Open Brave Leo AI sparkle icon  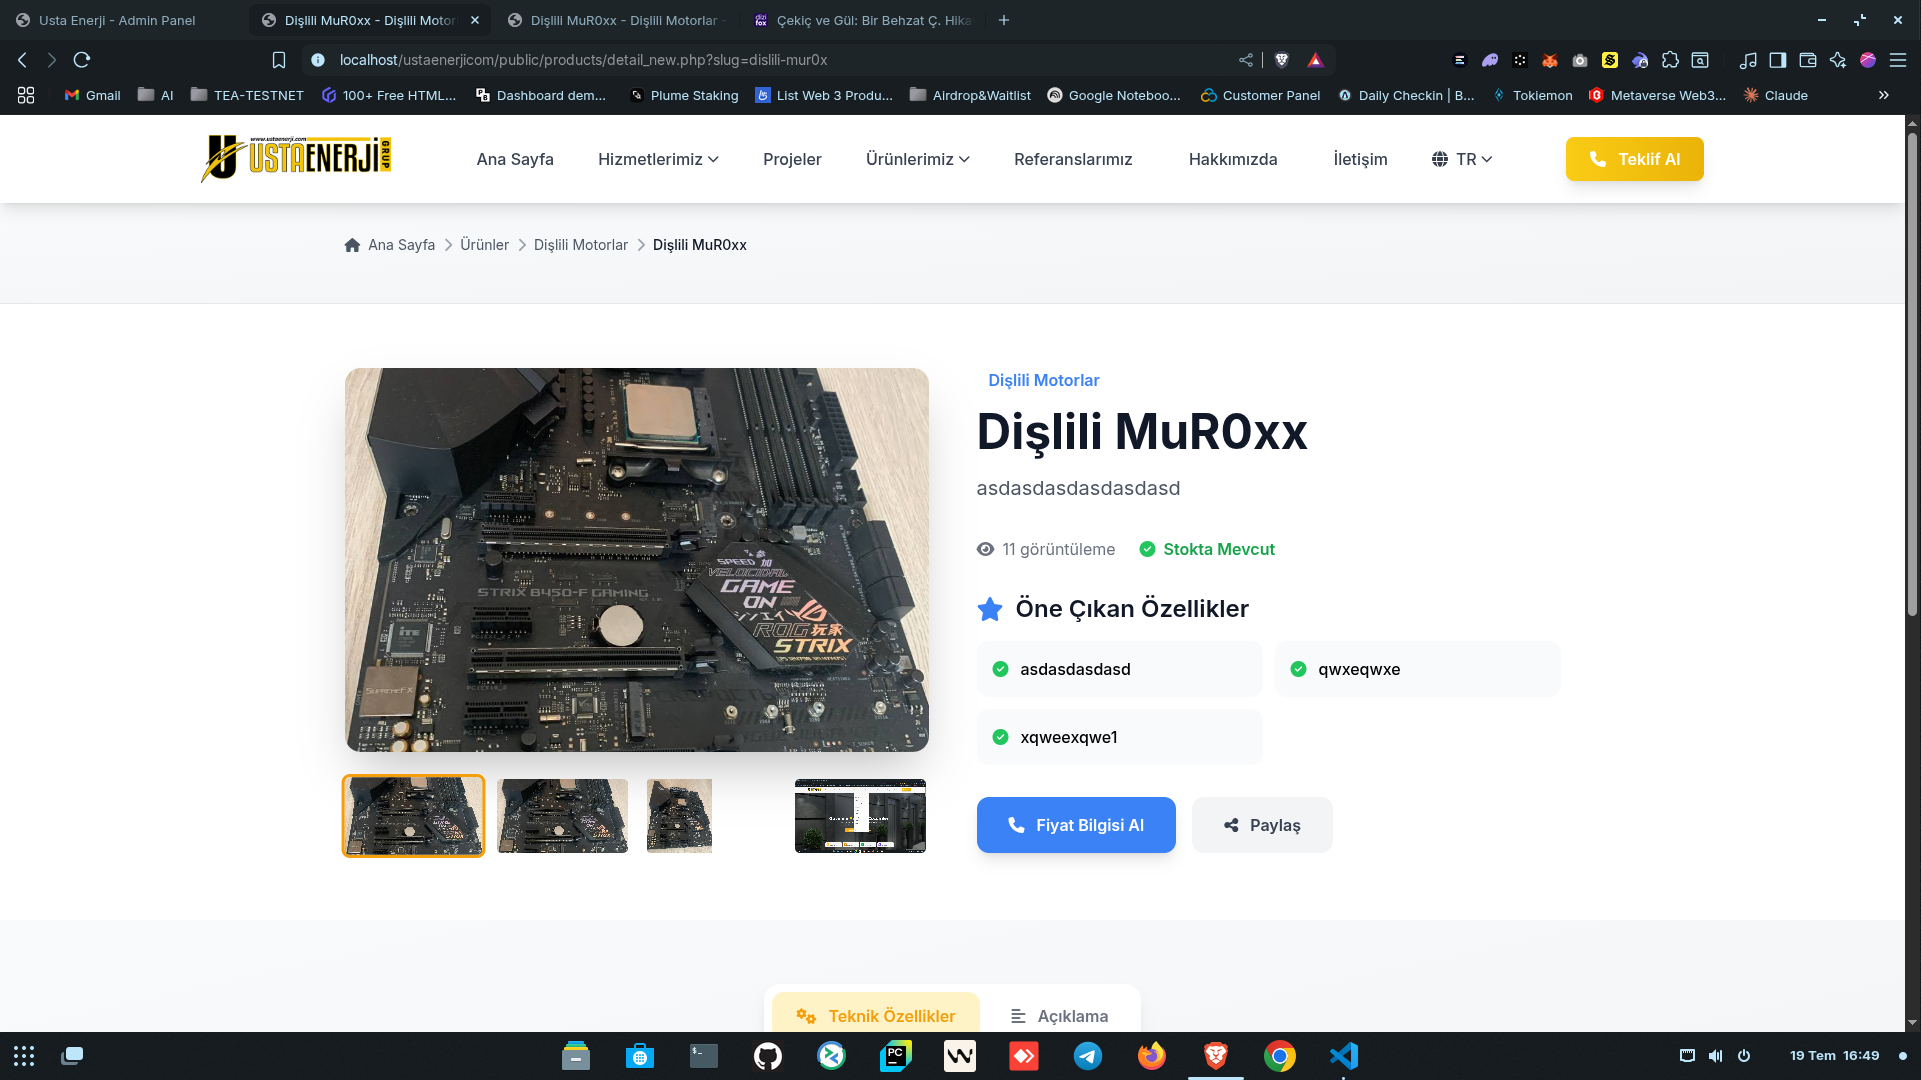point(1838,60)
